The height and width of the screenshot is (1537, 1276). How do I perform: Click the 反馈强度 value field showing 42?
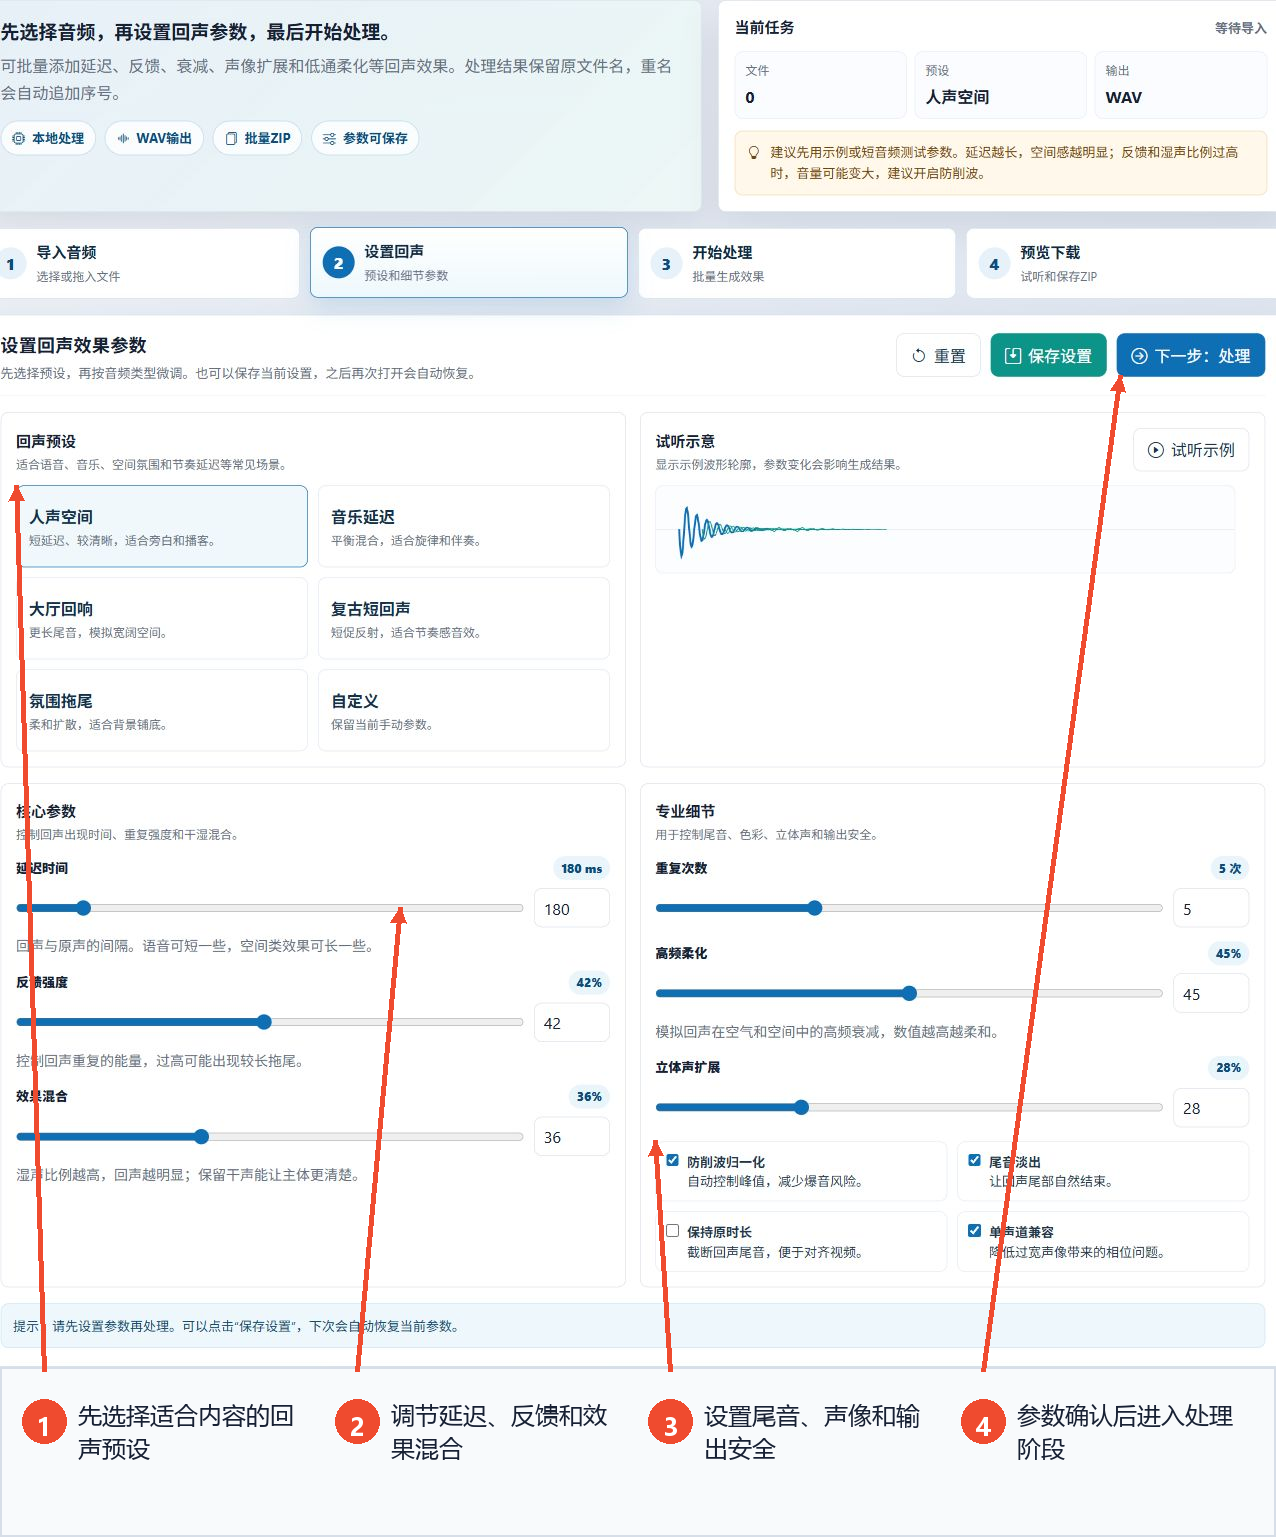click(x=572, y=1023)
